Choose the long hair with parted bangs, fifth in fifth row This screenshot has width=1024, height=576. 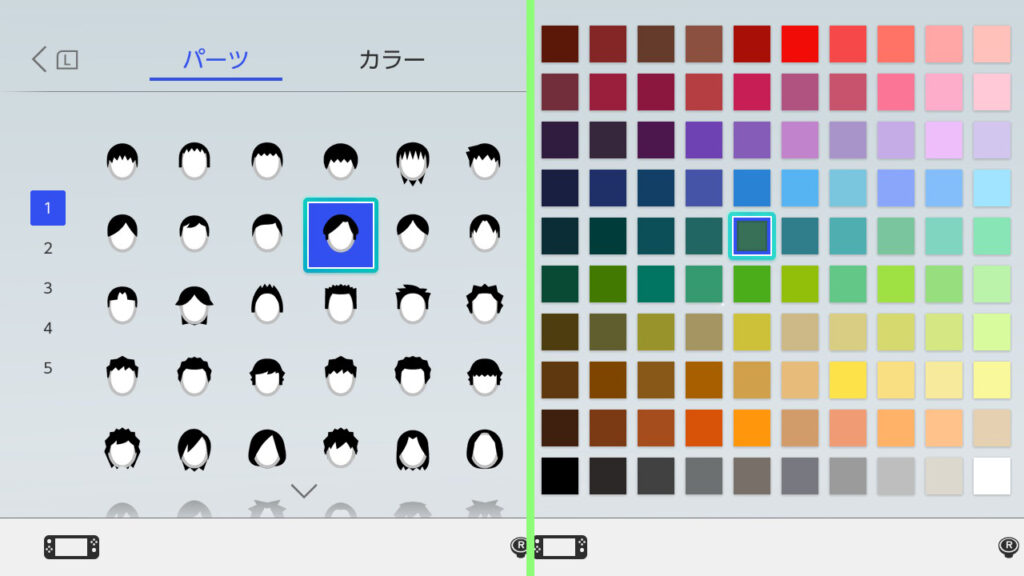413,450
